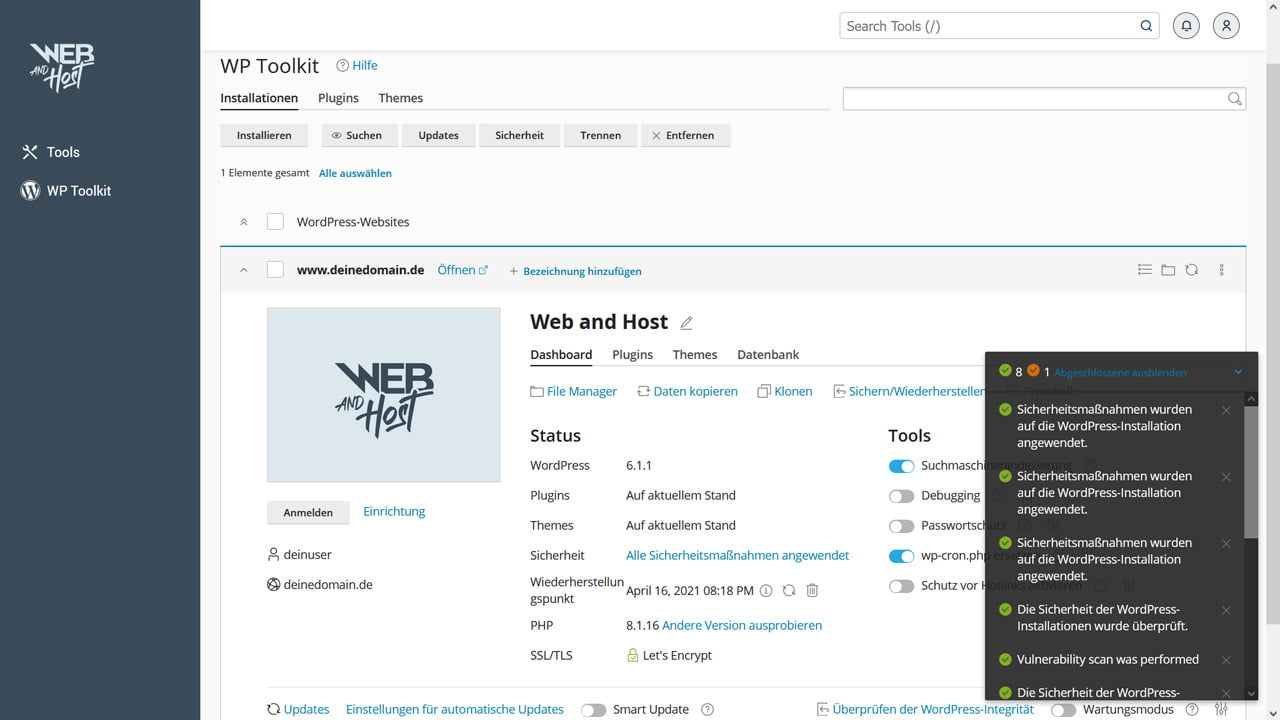Viewport: 1280px width, 720px height.
Task: Click the Updates link at the bottom
Action: click(x=298, y=709)
